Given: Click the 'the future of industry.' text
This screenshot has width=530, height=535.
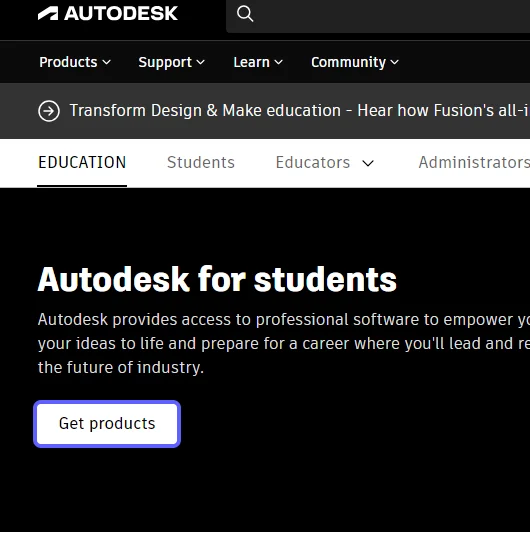Looking at the screenshot, I should click(121, 367).
